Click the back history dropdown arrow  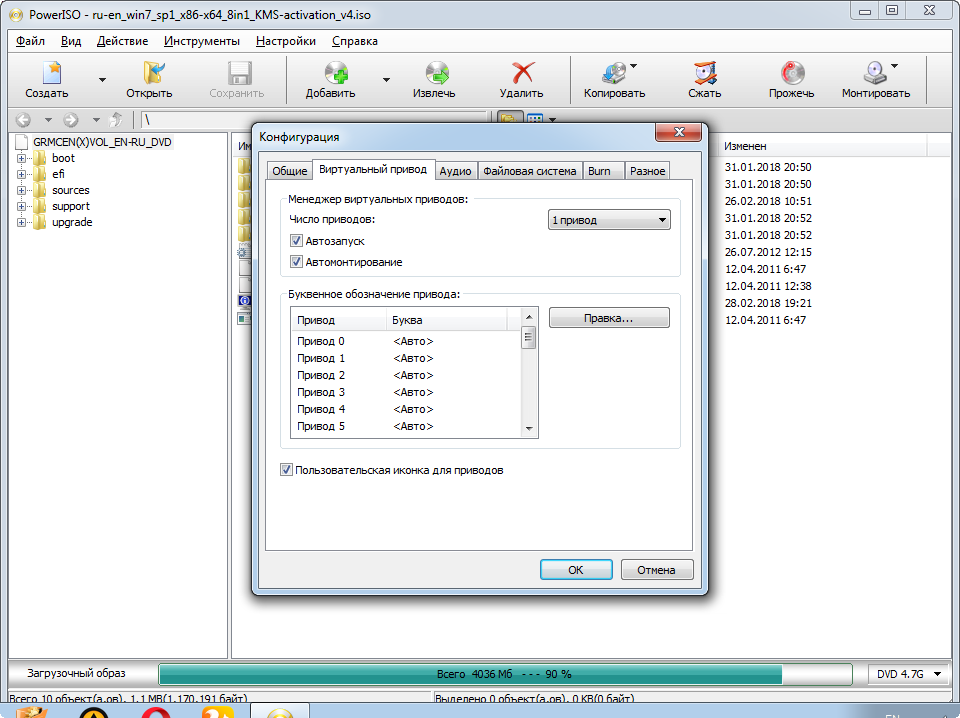[x=48, y=120]
